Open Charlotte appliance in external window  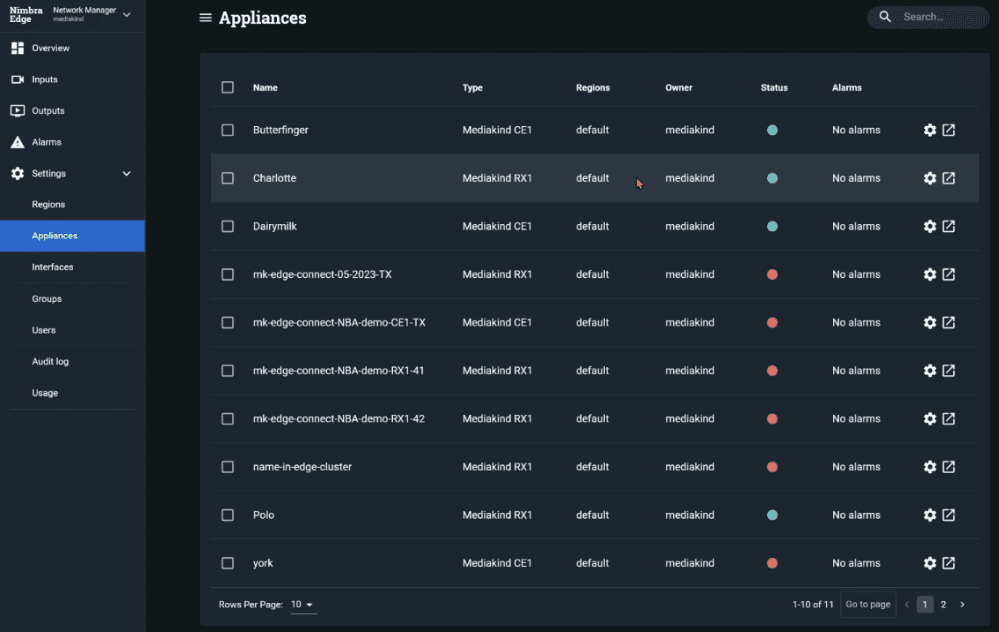coord(949,178)
